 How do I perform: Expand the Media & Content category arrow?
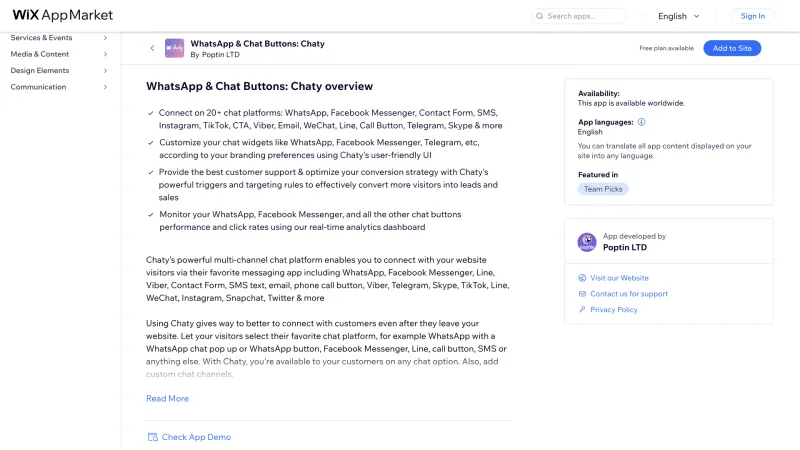[106, 54]
